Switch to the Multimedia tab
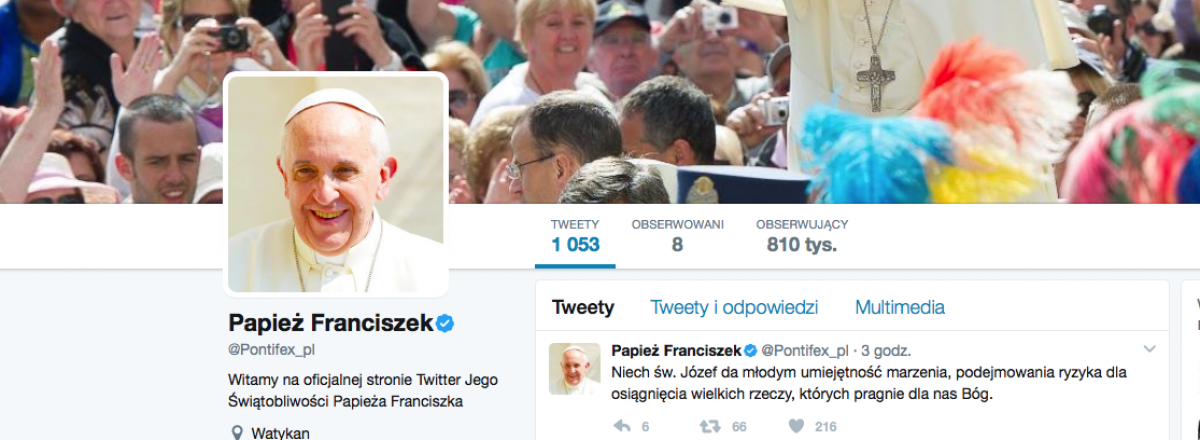 900,307
